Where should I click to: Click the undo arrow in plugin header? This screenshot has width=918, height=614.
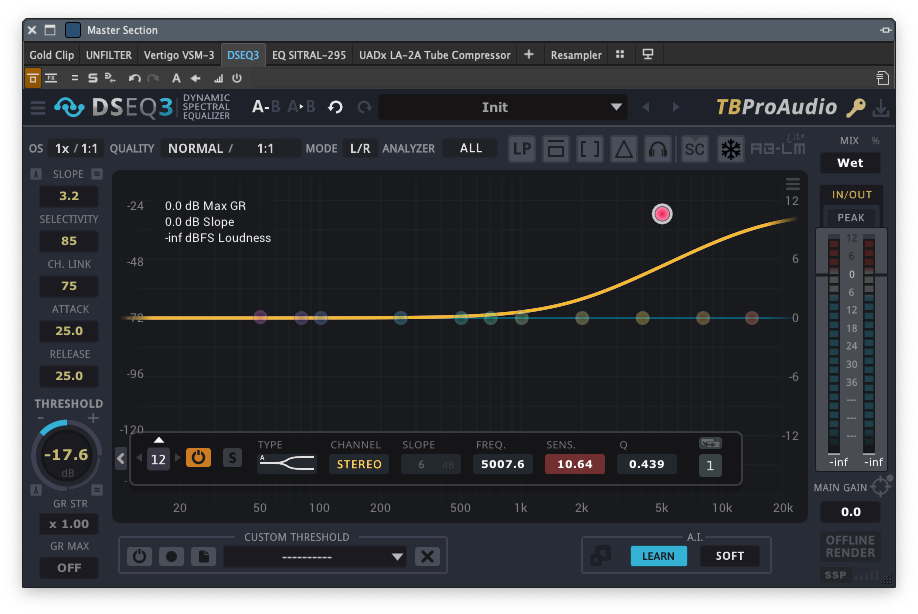click(x=335, y=107)
